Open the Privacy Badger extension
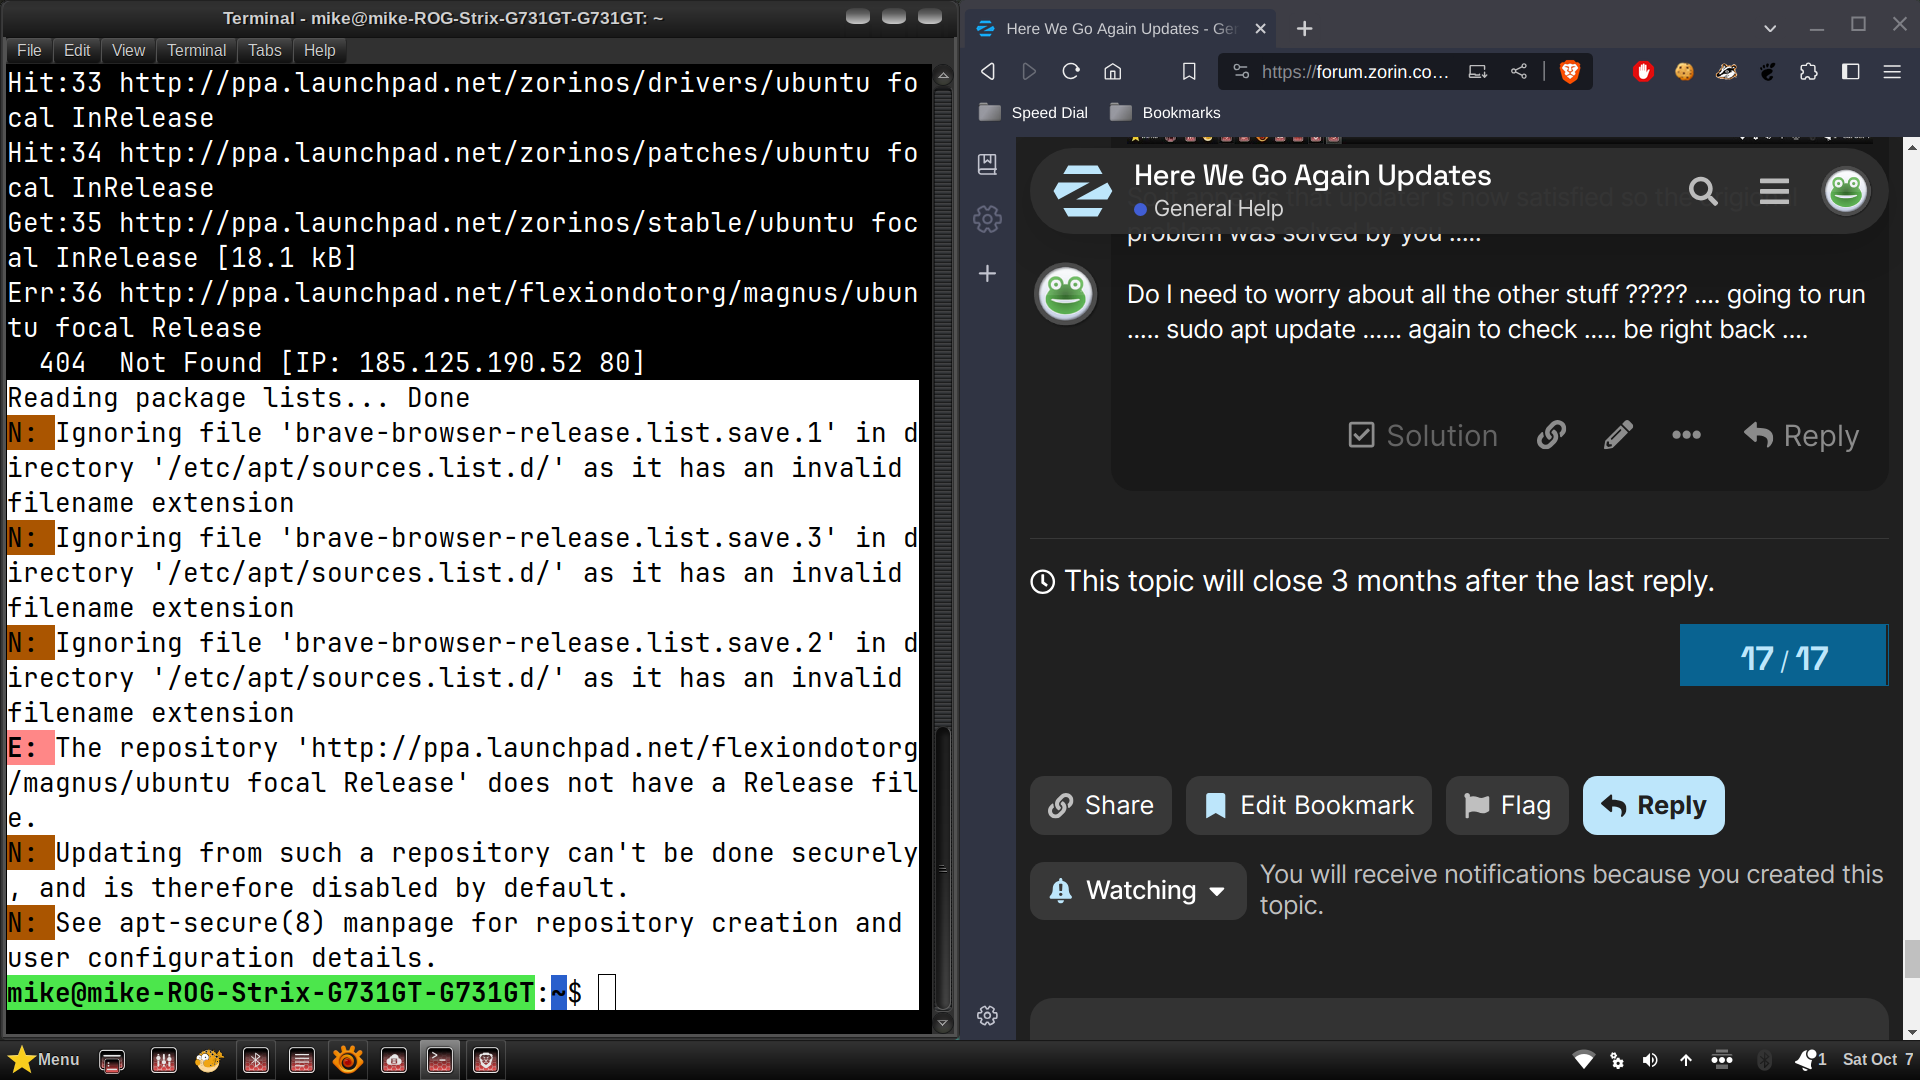This screenshot has width=1920, height=1080. (1727, 71)
